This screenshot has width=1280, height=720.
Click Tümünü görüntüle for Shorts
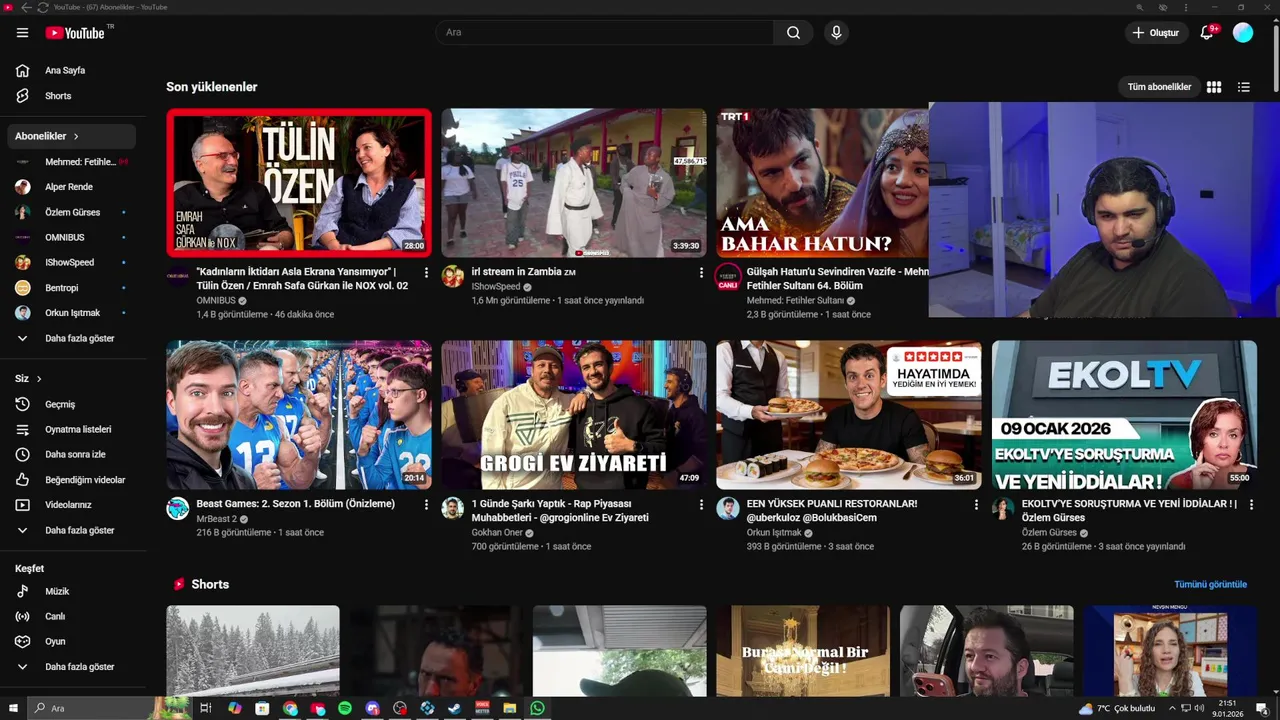click(1211, 584)
